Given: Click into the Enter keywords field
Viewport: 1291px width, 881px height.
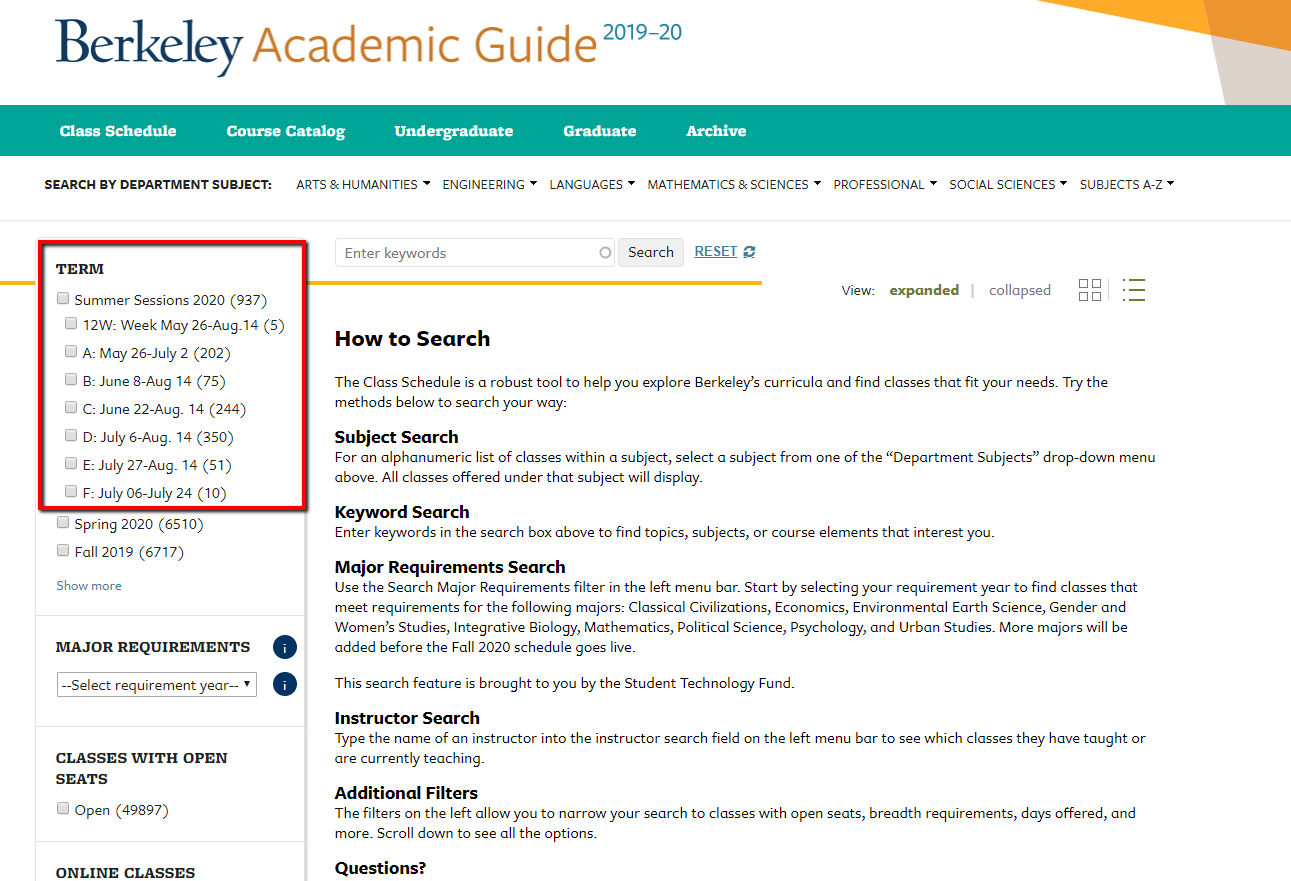Looking at the screenshot, I should pos(474,252).
